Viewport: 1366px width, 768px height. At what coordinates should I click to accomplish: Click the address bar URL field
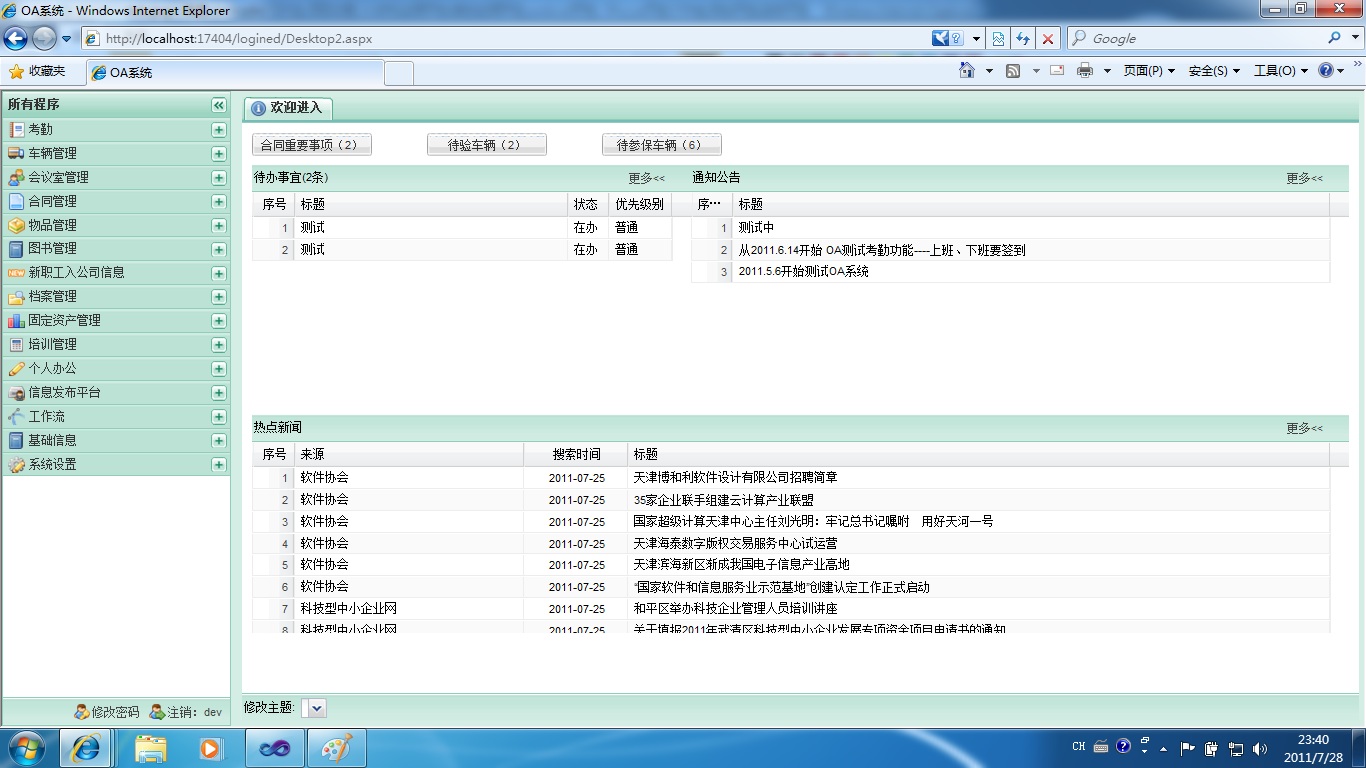click(505, 39)
